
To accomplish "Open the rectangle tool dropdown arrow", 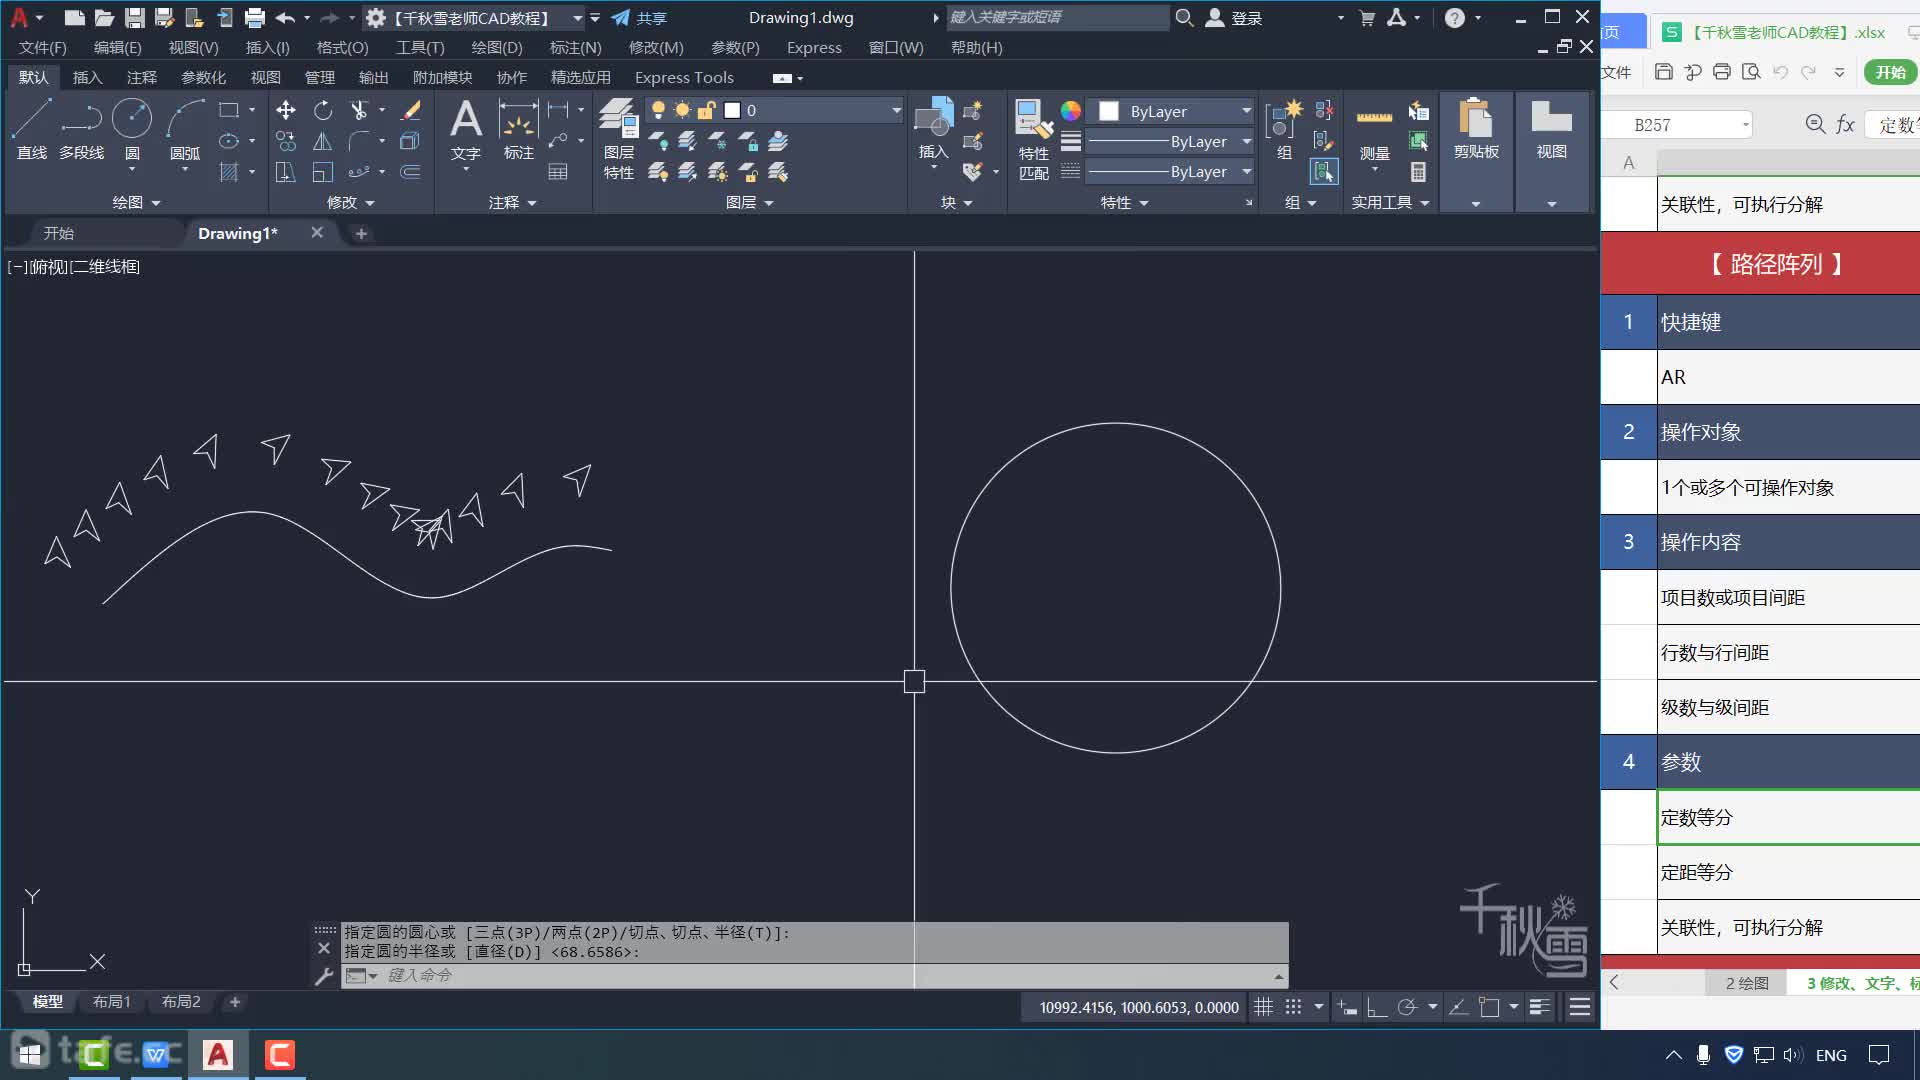I will [x=252, y=110].
